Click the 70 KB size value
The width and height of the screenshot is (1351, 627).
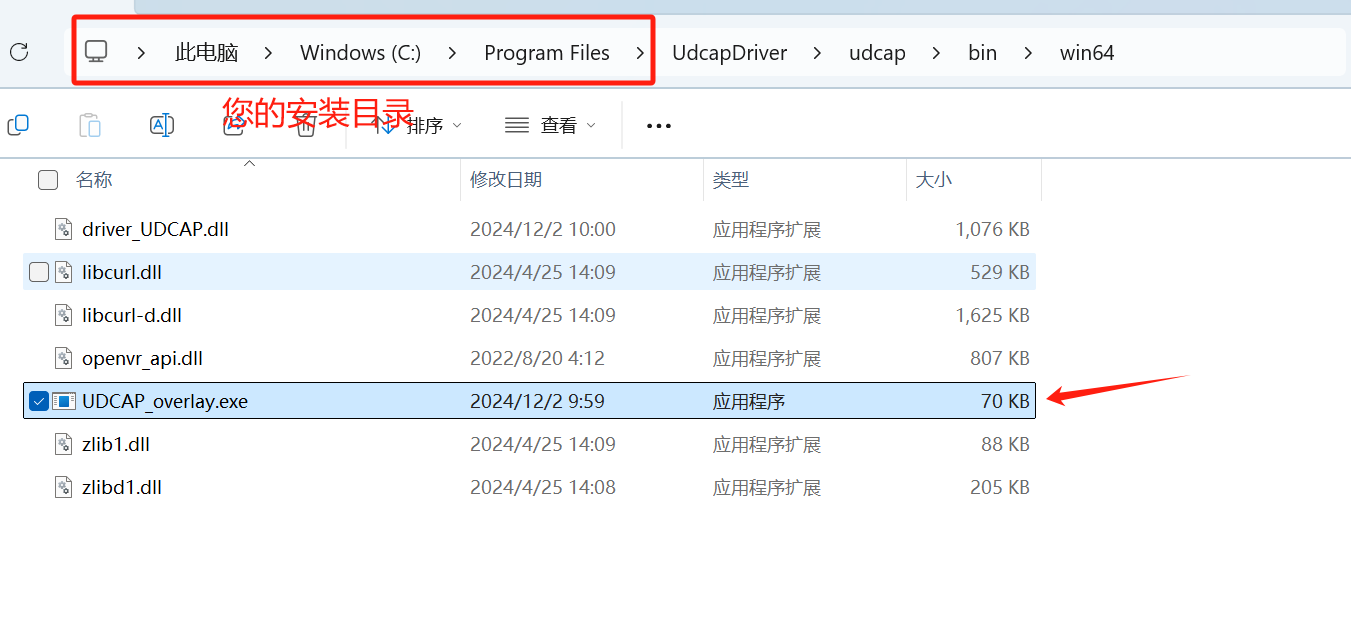1005,401
